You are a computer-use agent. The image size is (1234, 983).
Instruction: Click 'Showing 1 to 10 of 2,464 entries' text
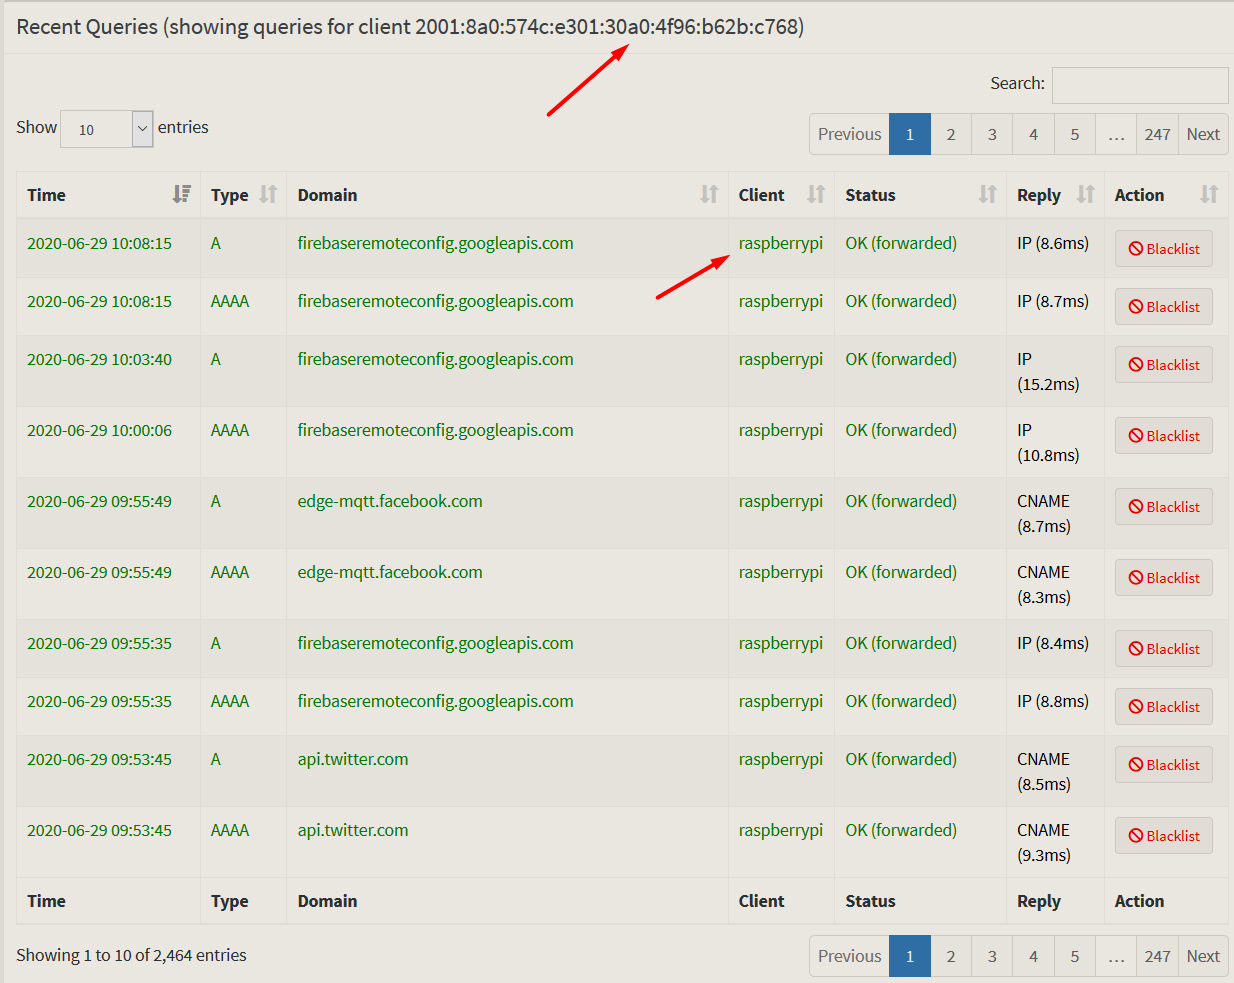coord(131,955)
